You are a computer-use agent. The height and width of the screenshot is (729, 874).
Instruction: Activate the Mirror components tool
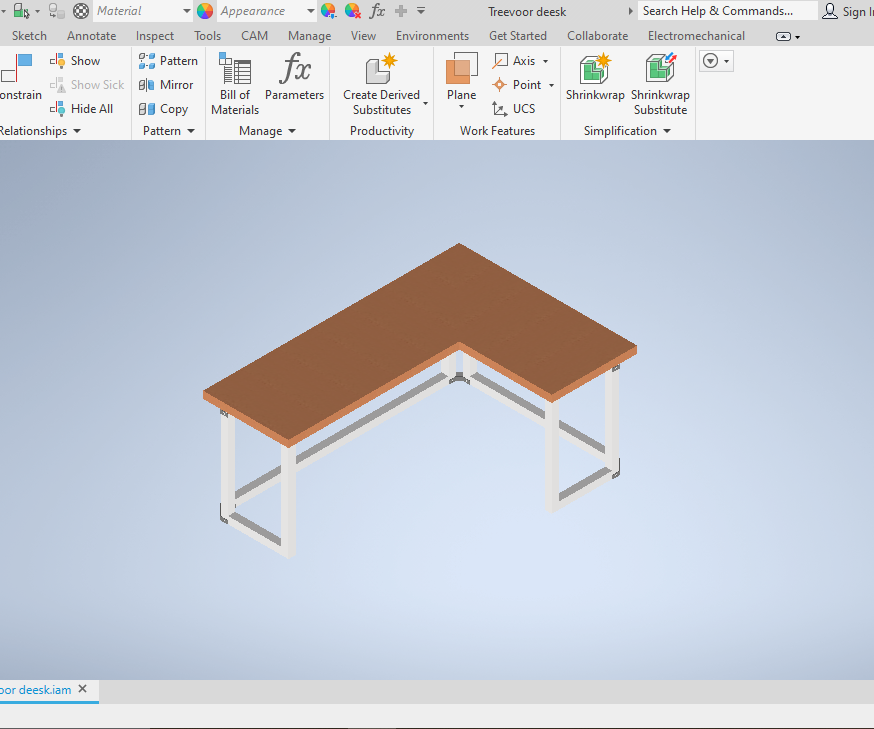[166, 84]
